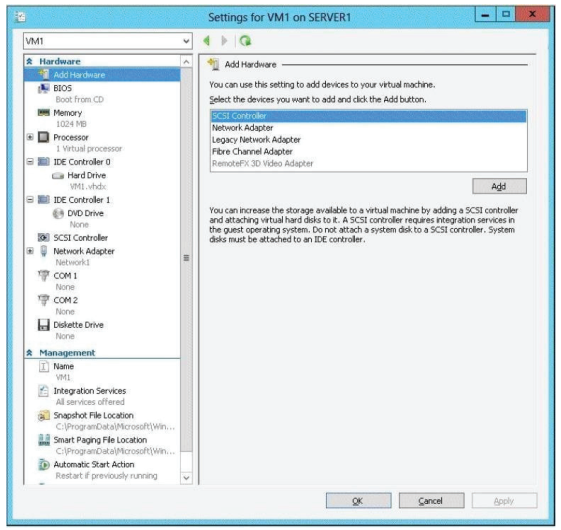Expand the Network Adapter tree node
This screenshot has height=530, width=561.
click(x=30, y=251)
